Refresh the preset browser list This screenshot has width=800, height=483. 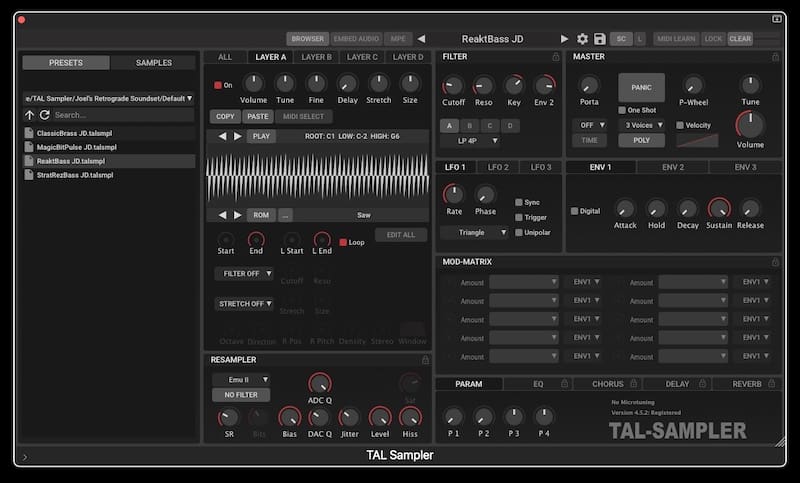[44, 115]
